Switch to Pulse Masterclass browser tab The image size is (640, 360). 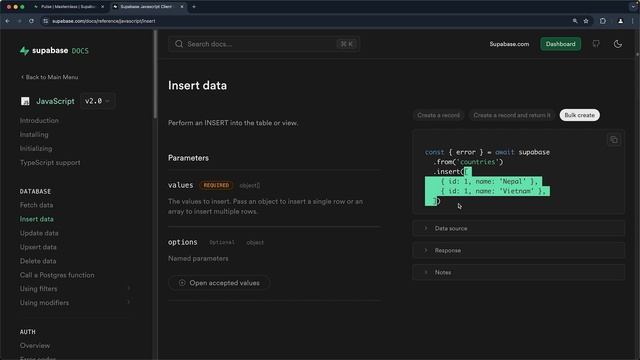[x=68, y=7]
